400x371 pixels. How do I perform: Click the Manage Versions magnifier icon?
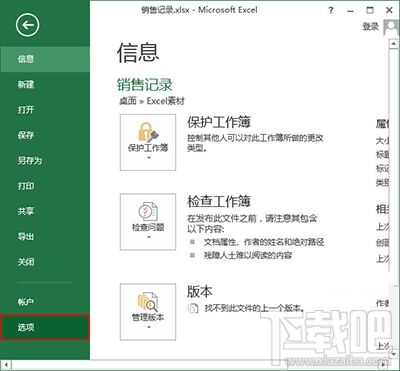tap(148, 302)
